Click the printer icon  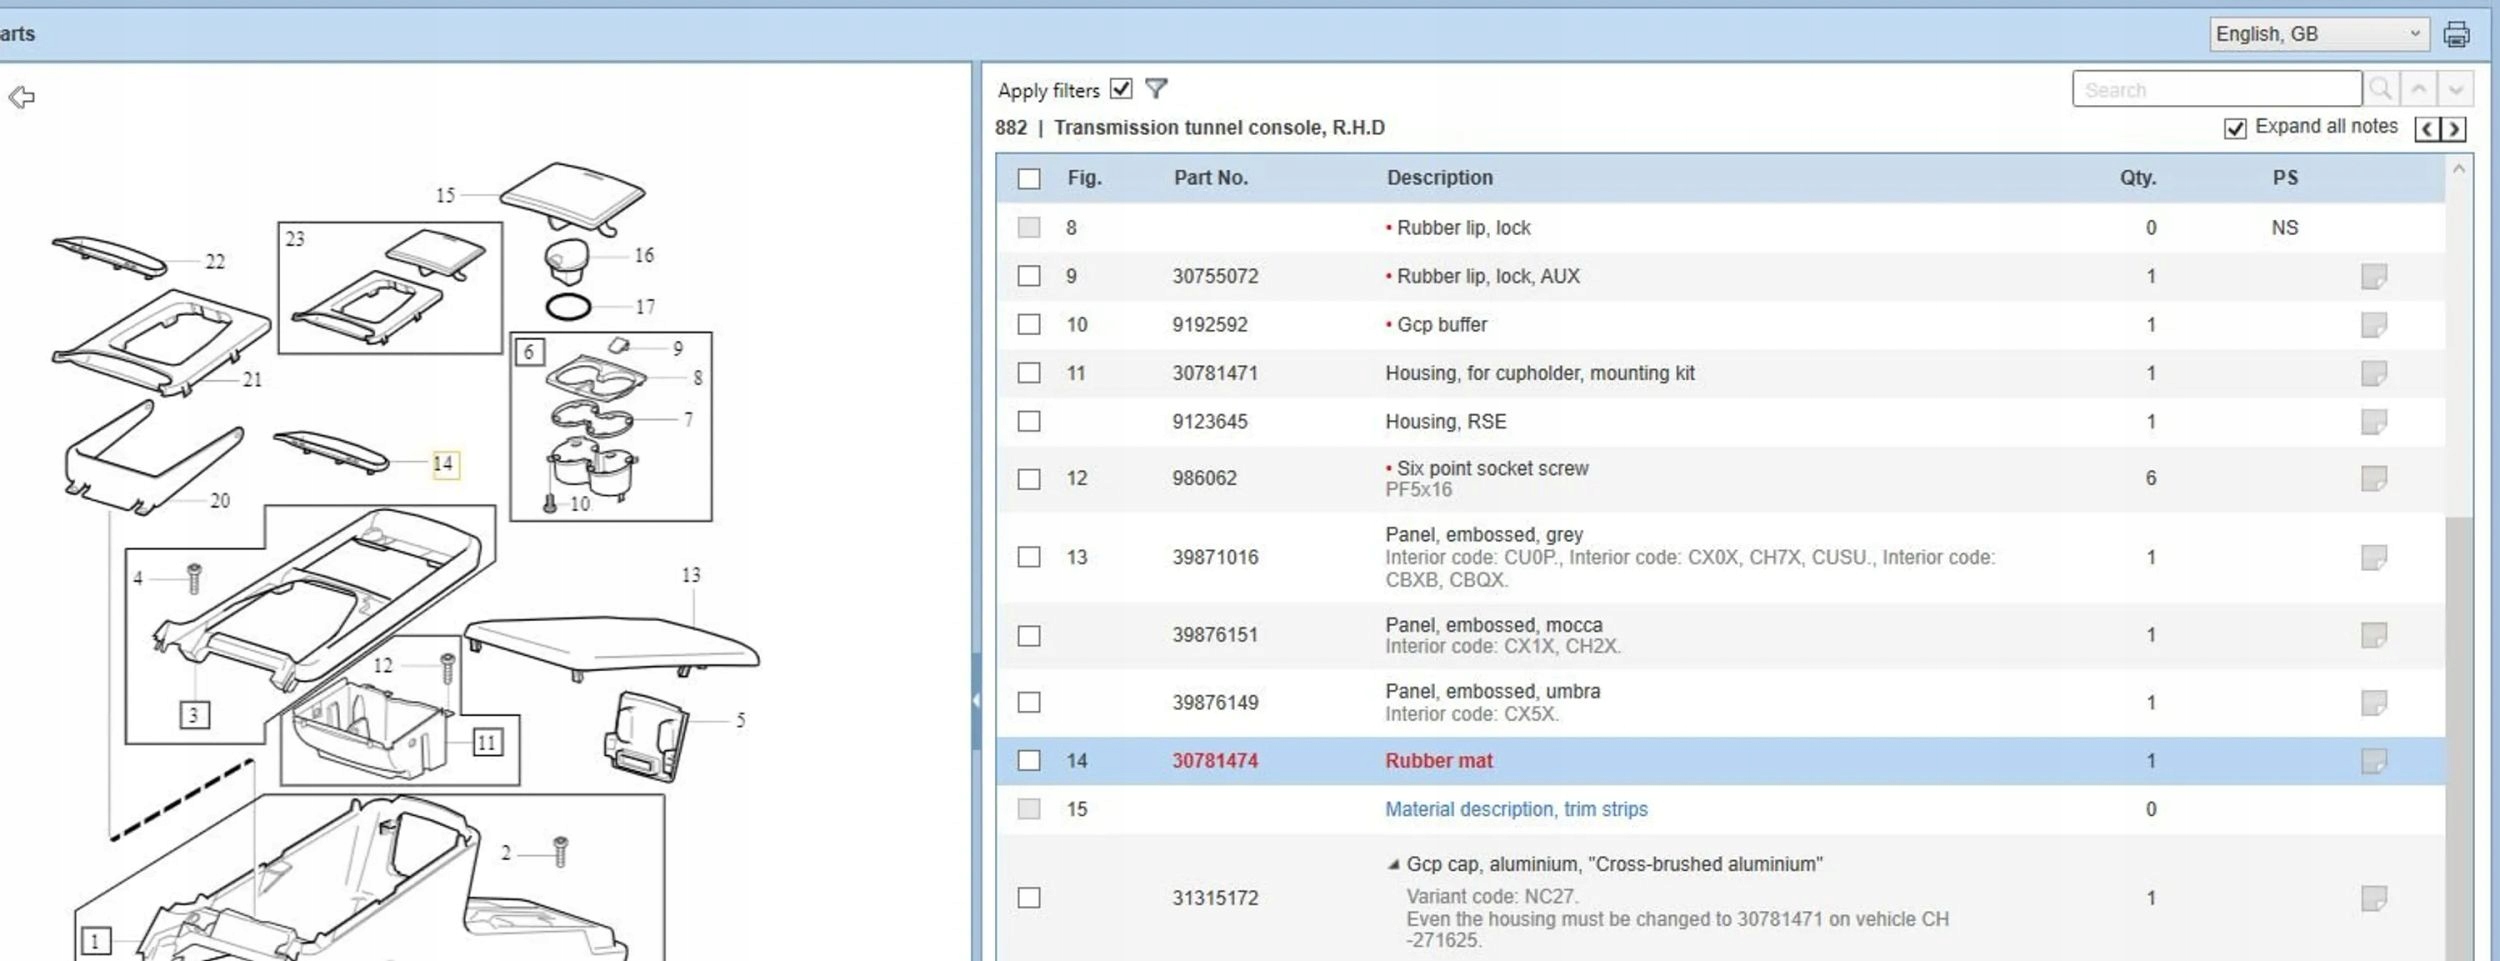[x=2456, y=35]
